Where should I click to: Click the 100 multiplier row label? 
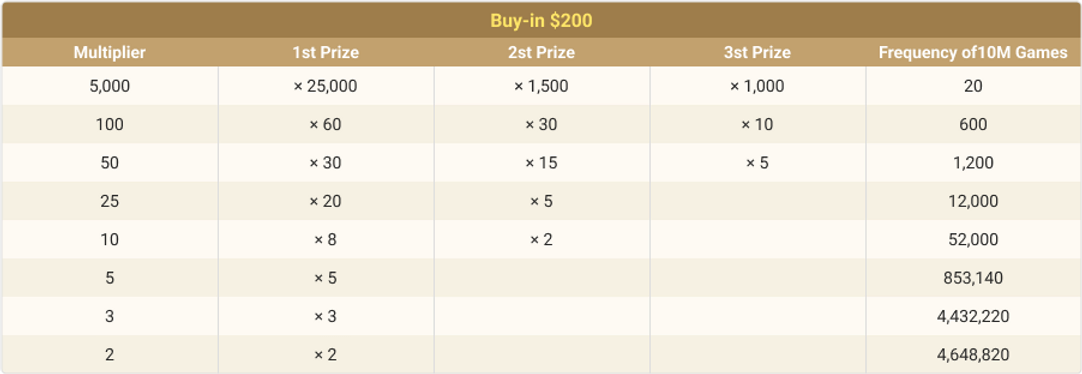coord(110,125)
